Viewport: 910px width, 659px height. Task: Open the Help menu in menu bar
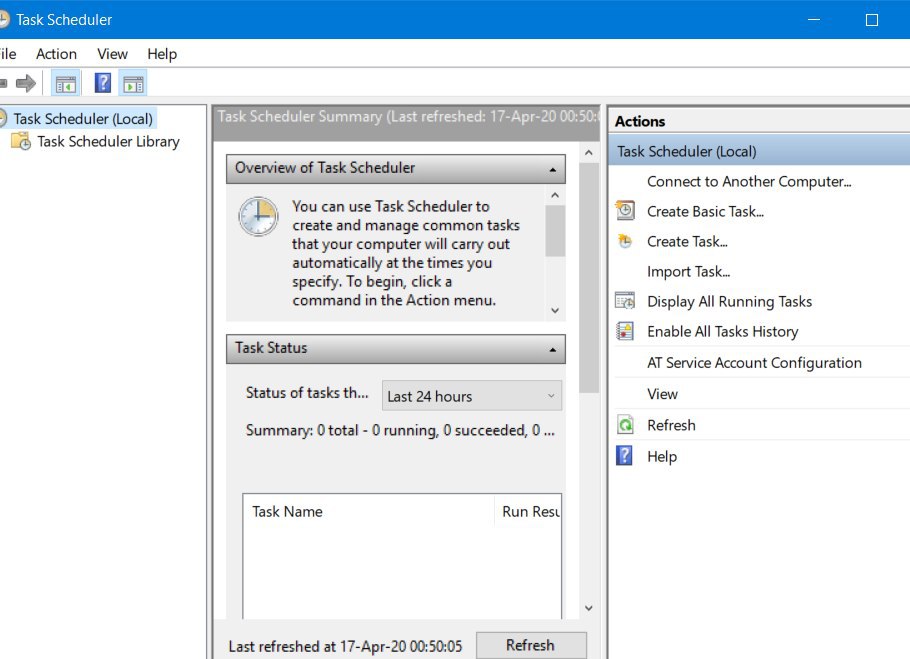(162, 54)
